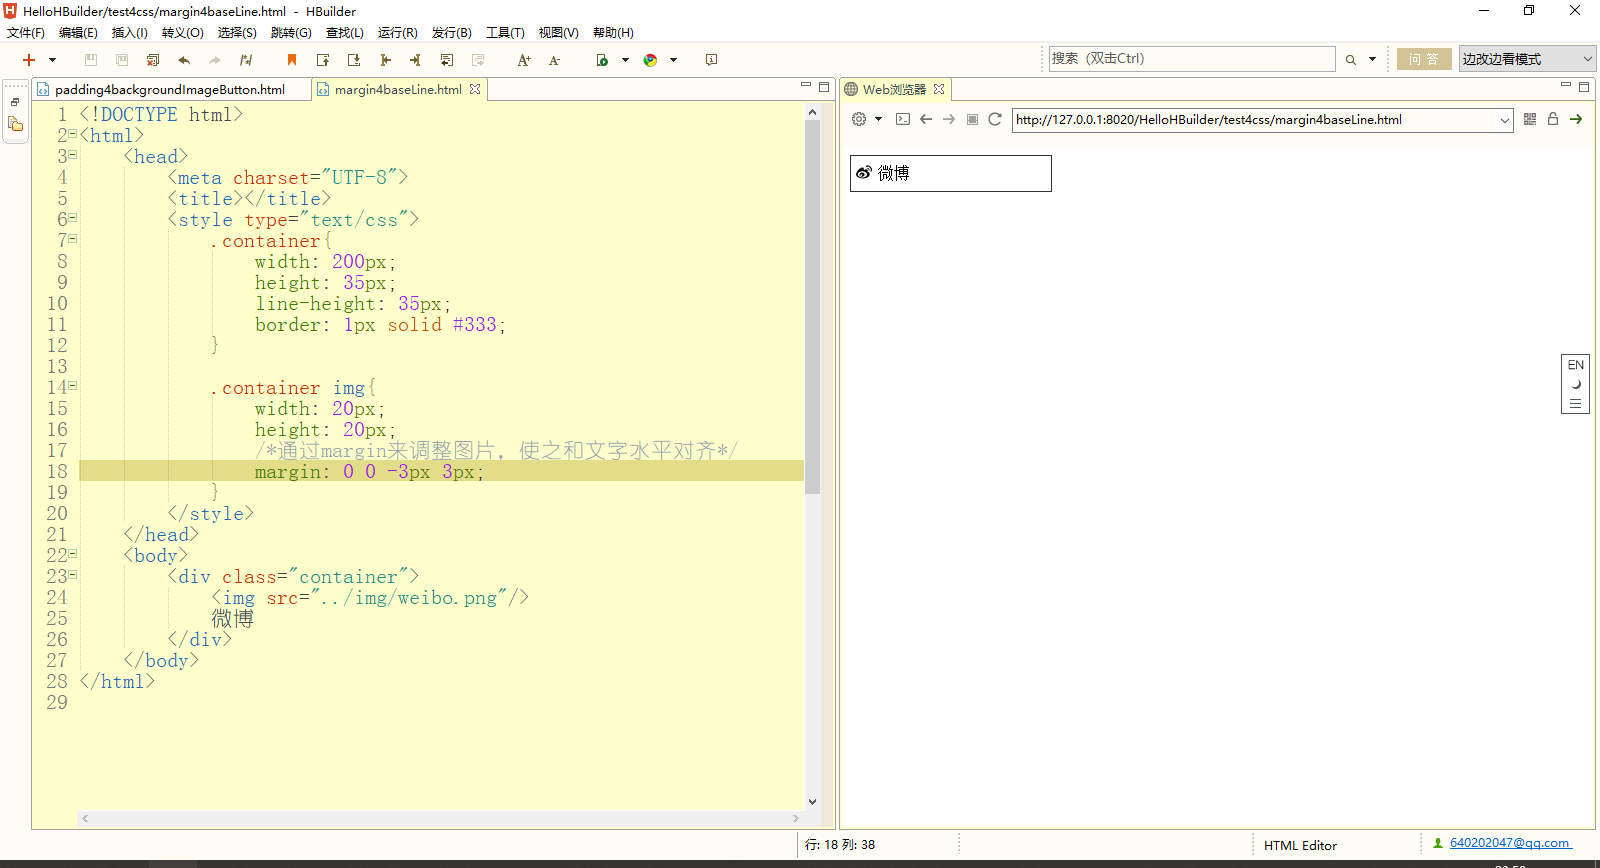Image resolution: width=1600 pixels, height=868 pixels.
Task: Reload the Web browser preview page
Action: point(995,119)
